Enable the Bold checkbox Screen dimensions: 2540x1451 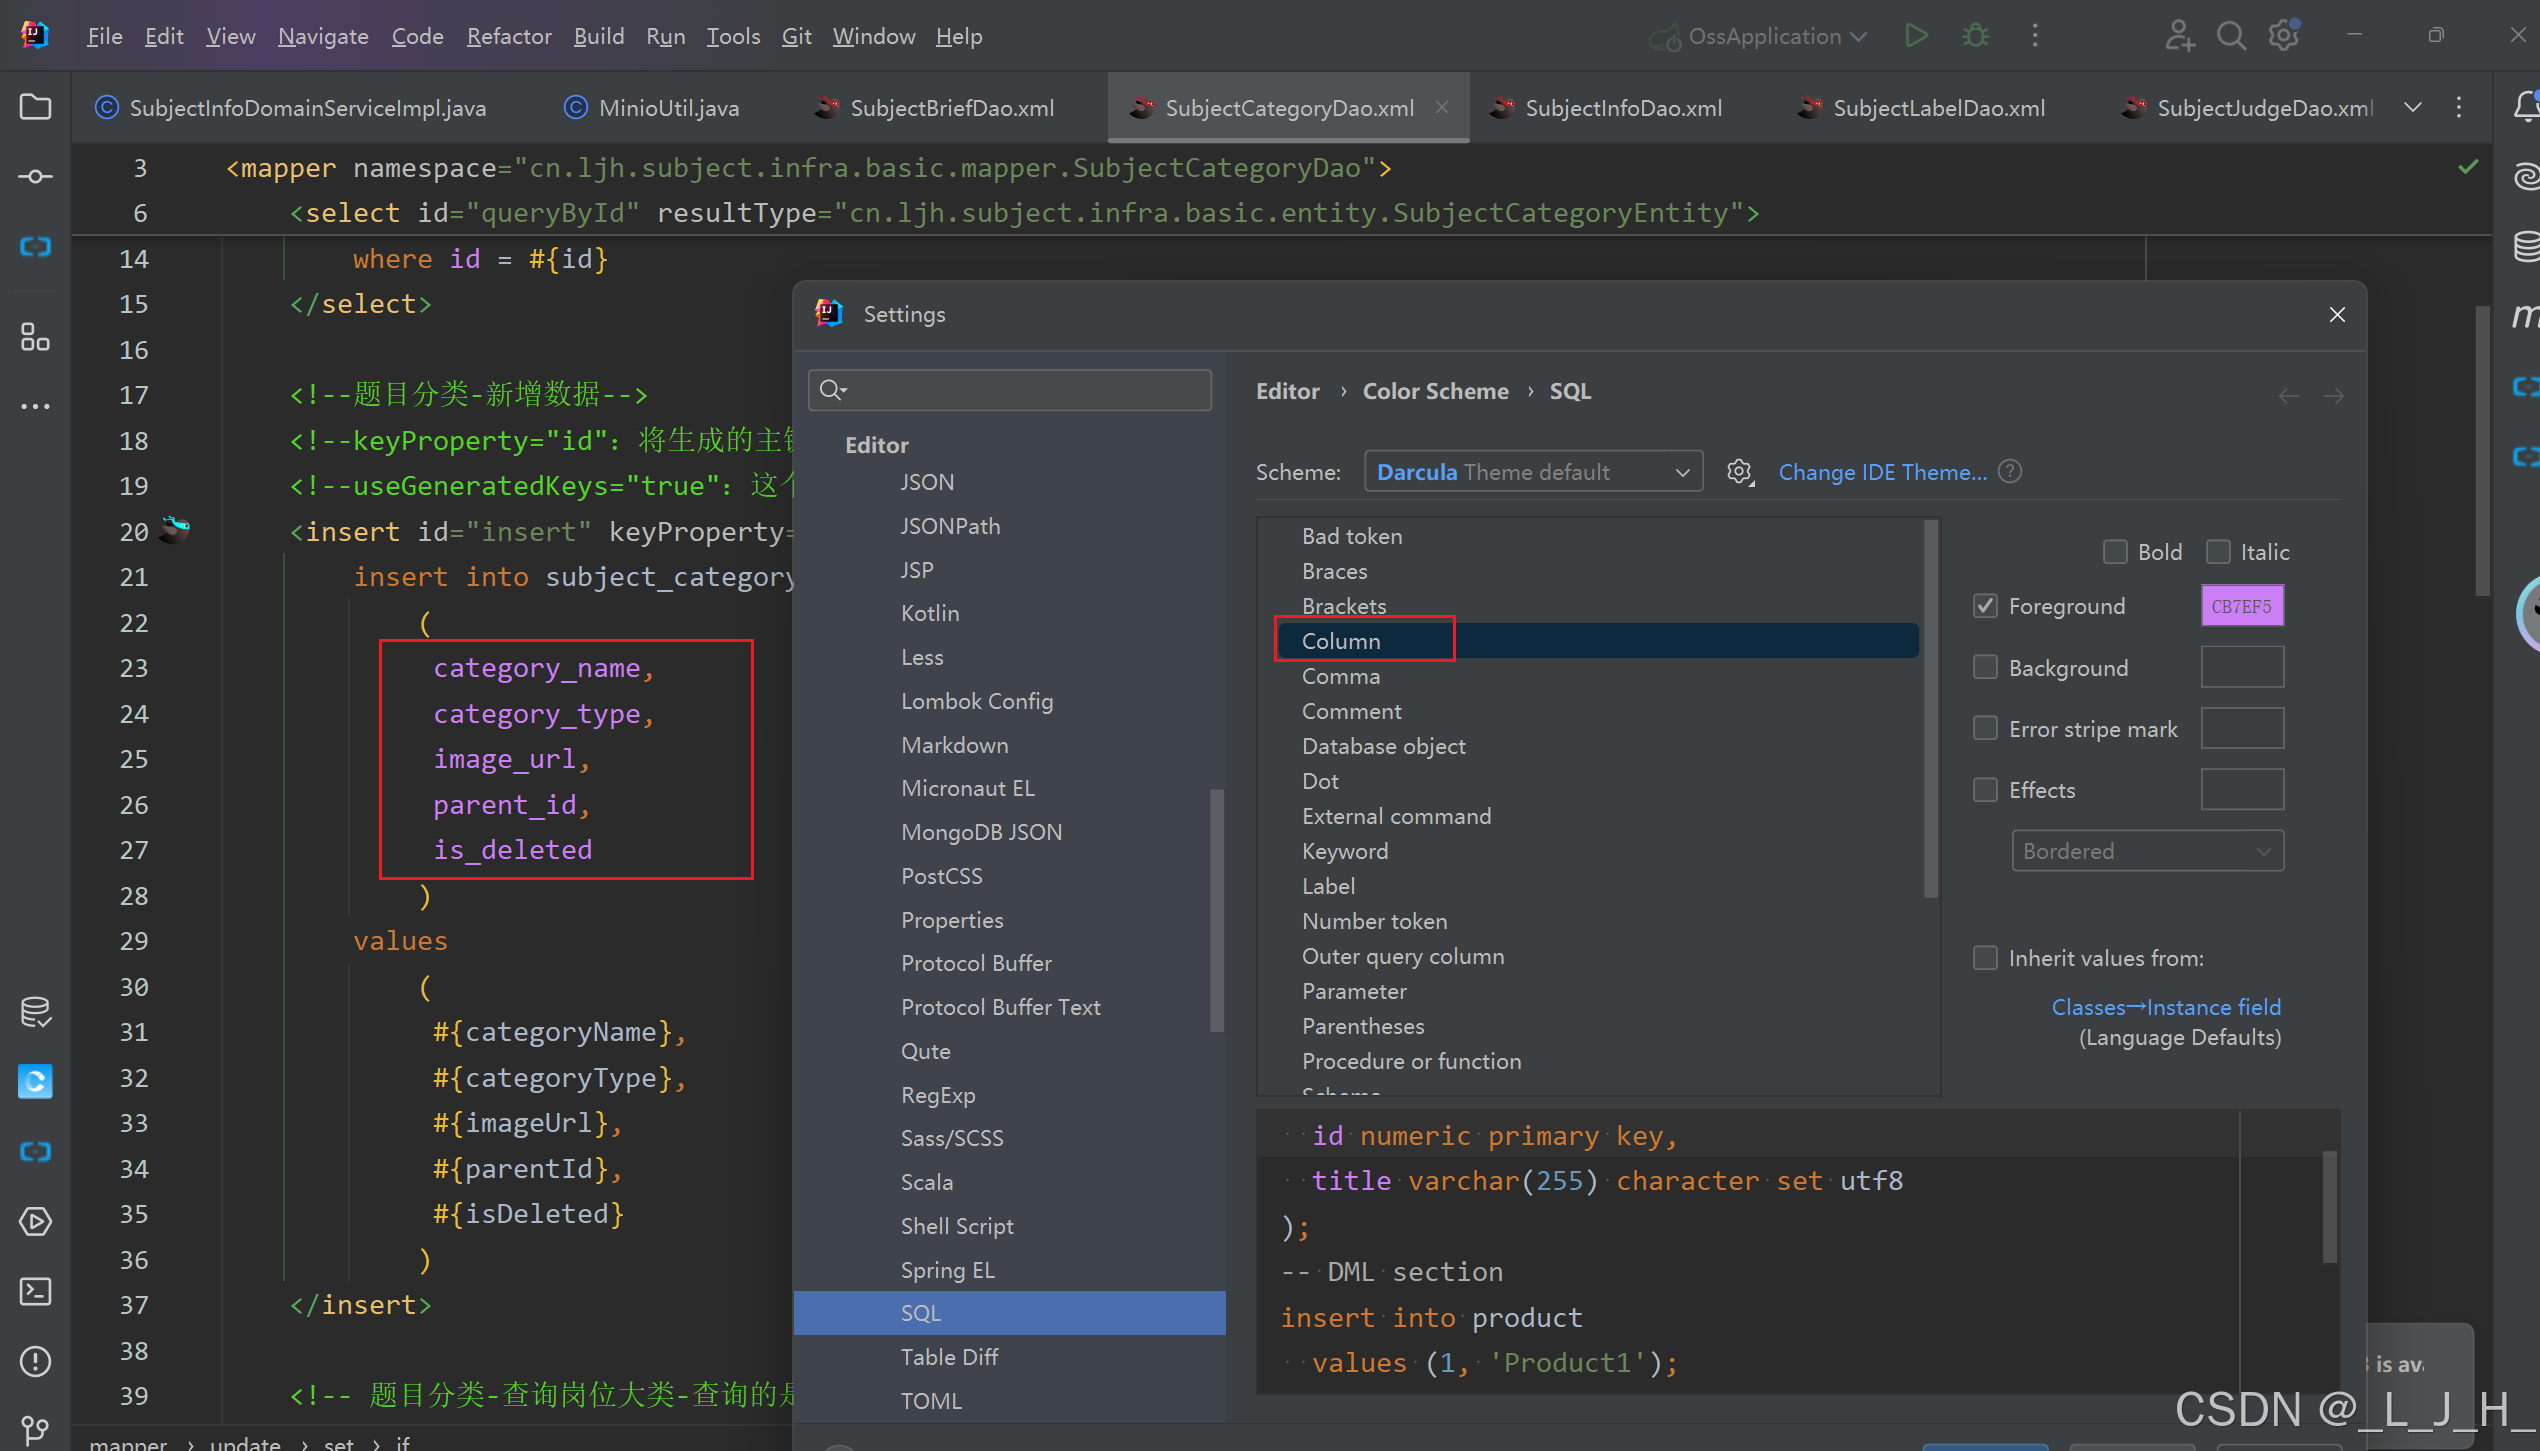pyautogui.click(x=2114, y=552)
